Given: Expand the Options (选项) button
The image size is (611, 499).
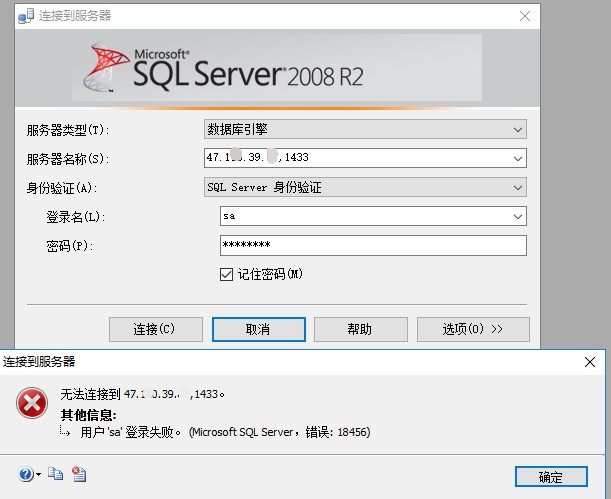Looking at the screenshot, I should coord(473,330).
